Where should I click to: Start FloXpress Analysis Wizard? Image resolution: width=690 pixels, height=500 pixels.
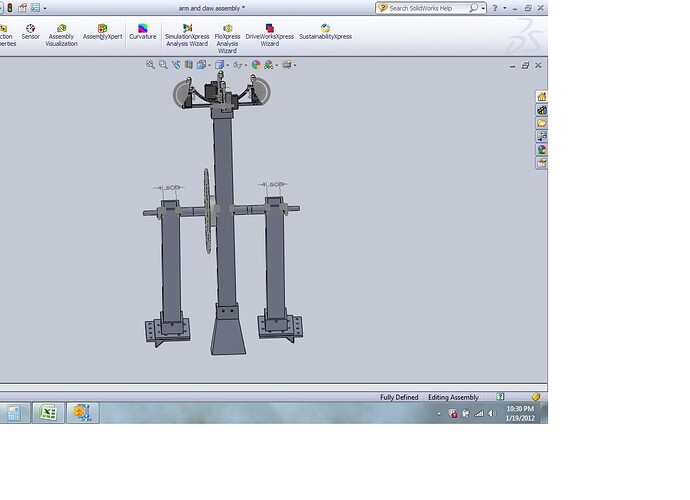point(228,39)
